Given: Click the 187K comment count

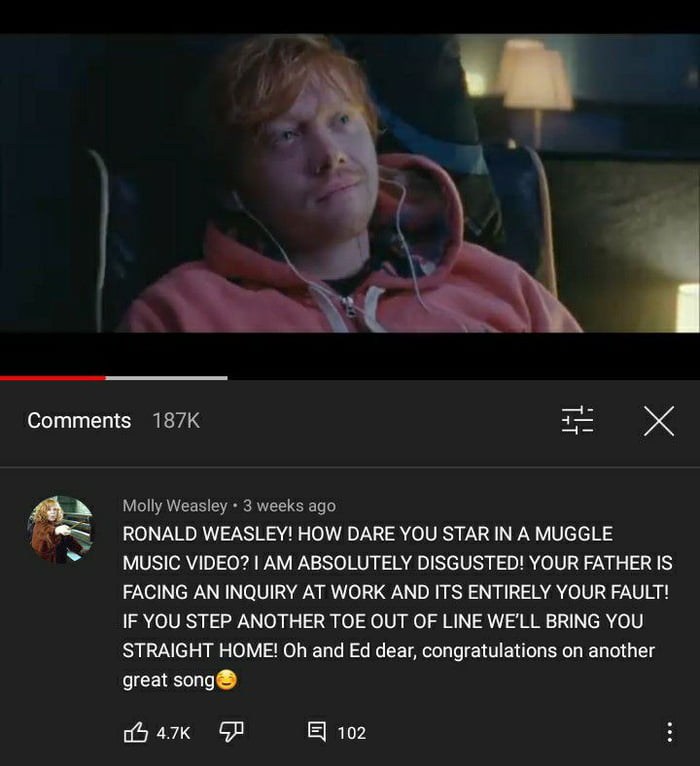Looking at the screenshot, I should coord(176,421).
